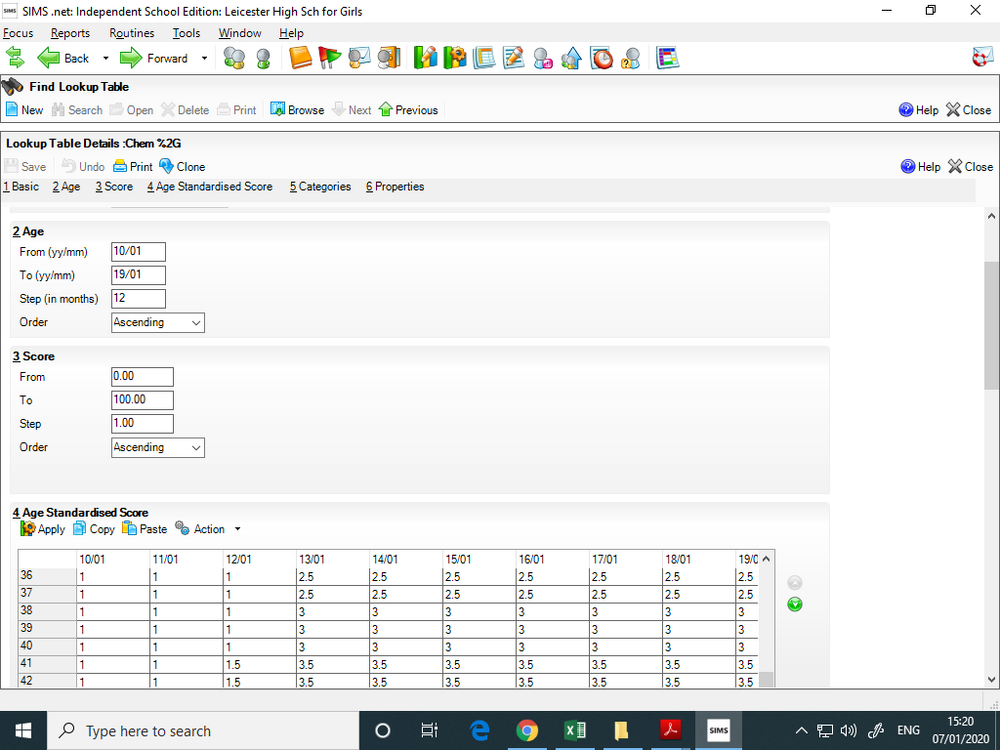Open the Routines menu
1000x750 pixels.
coord(131,33)
